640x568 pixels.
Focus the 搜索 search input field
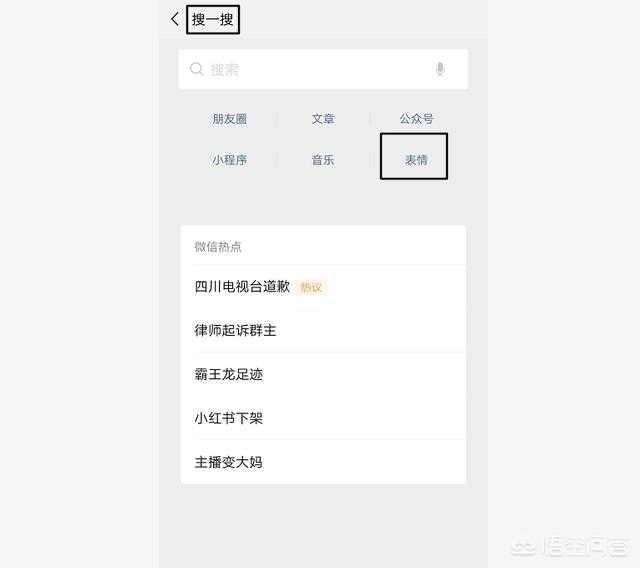(323, 69)
